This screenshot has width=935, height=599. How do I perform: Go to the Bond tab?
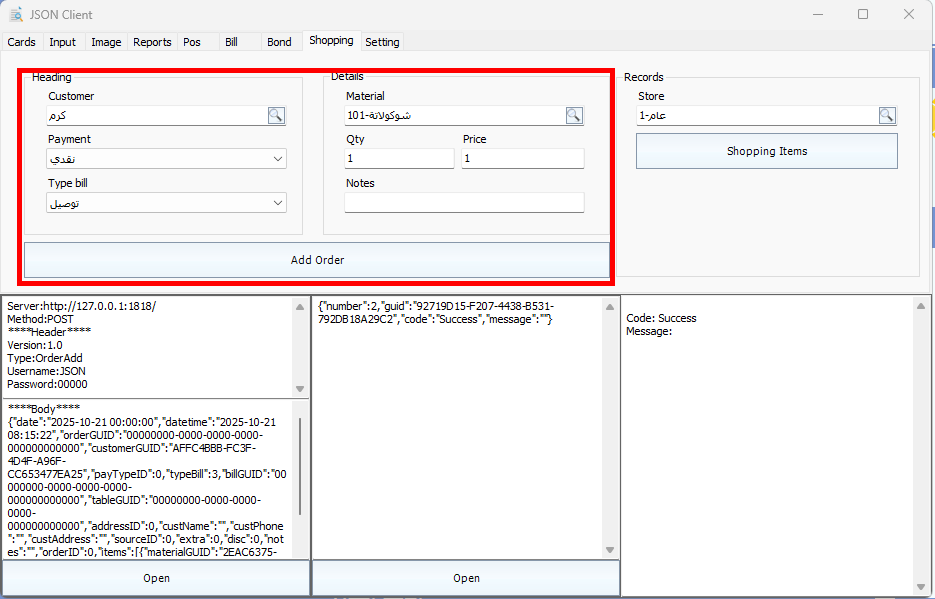(279, 42)
